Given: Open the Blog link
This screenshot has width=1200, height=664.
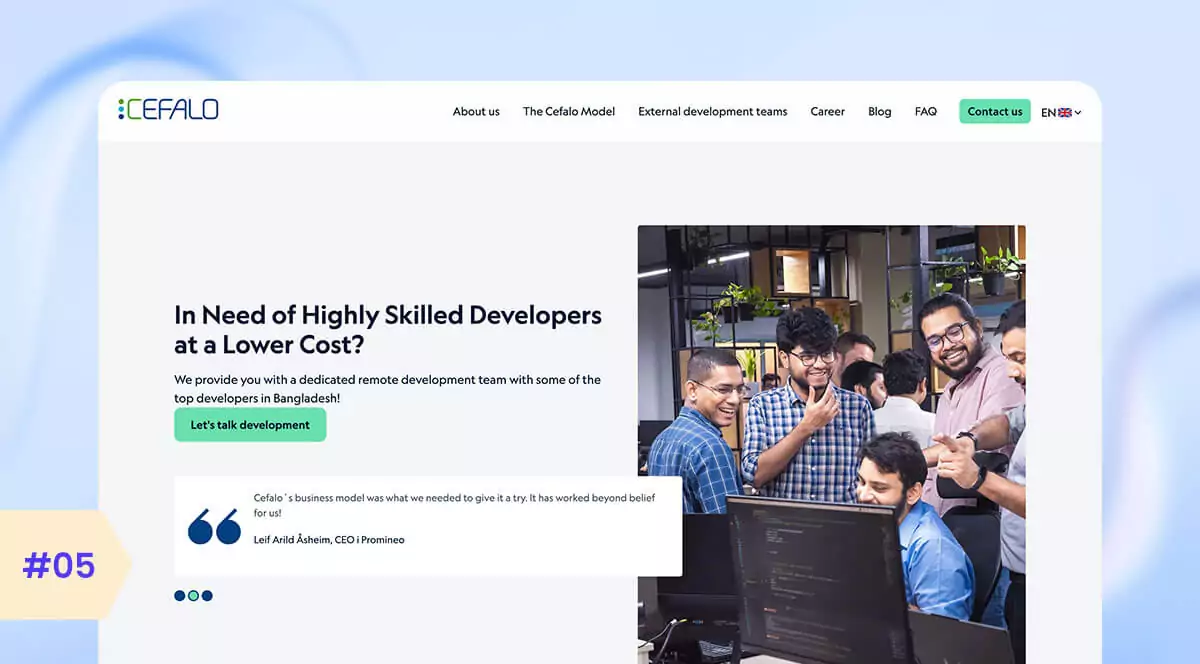Looking at the screenshot, I should pyautogui.click(x=880, y=112).
